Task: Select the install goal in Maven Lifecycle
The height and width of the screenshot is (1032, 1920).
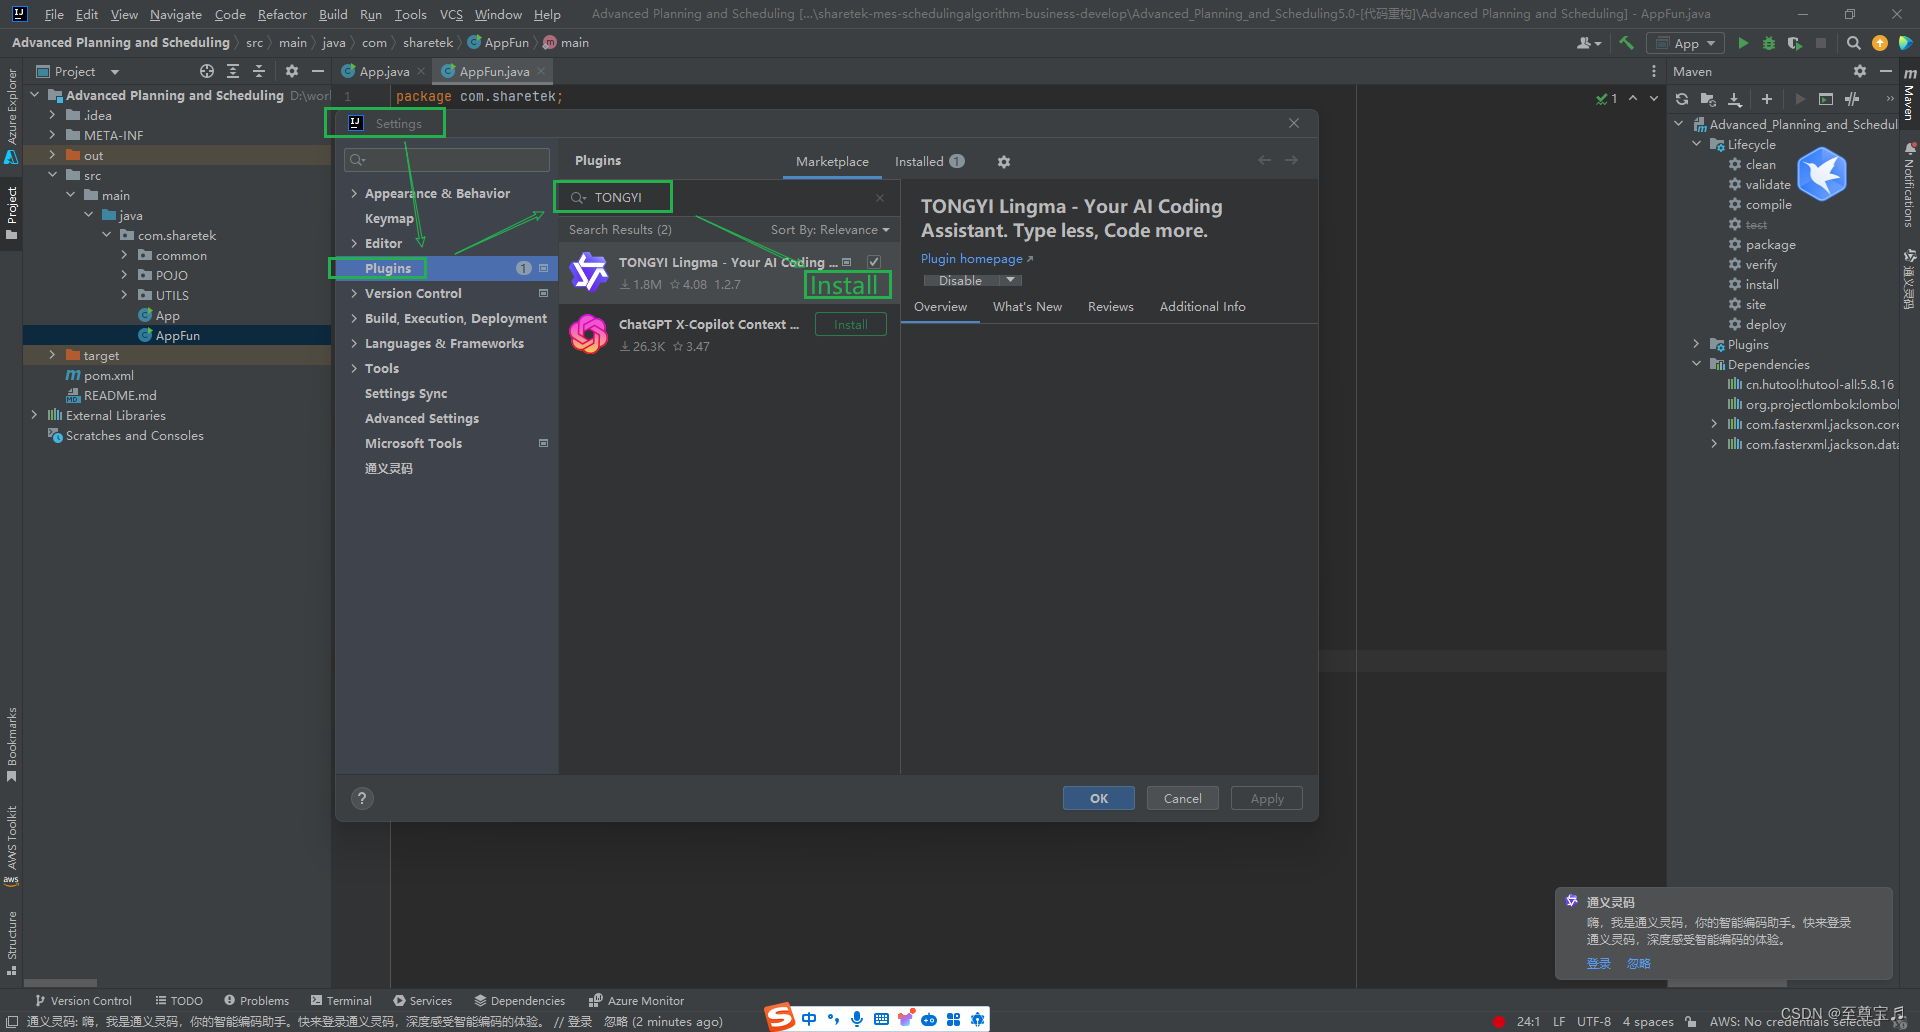Action: [1761, 285]
